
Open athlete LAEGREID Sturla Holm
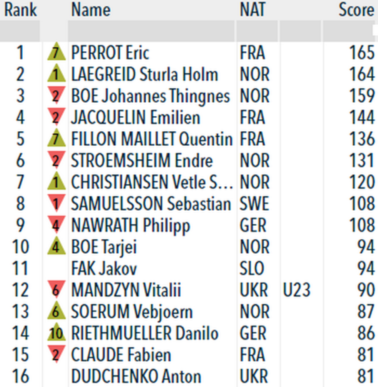145,75
